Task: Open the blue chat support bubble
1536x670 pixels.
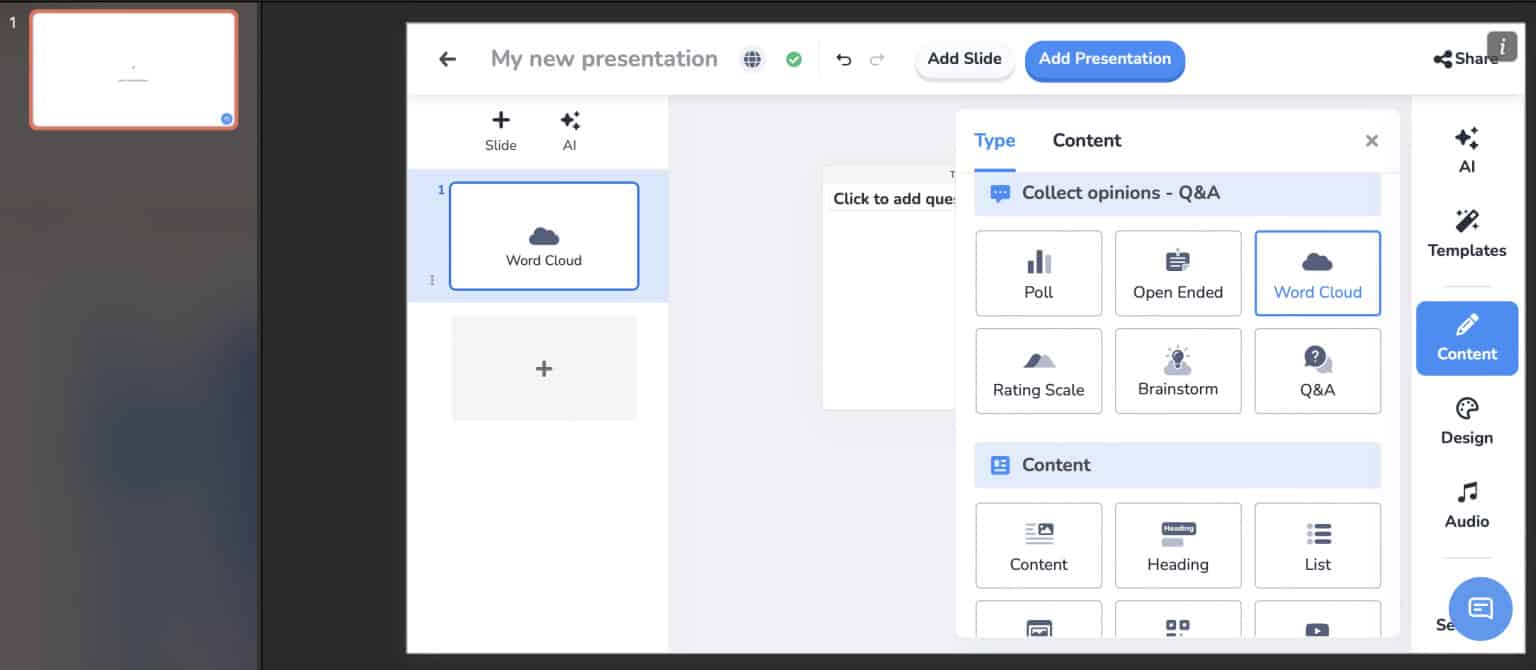Action: [1480, 608]
